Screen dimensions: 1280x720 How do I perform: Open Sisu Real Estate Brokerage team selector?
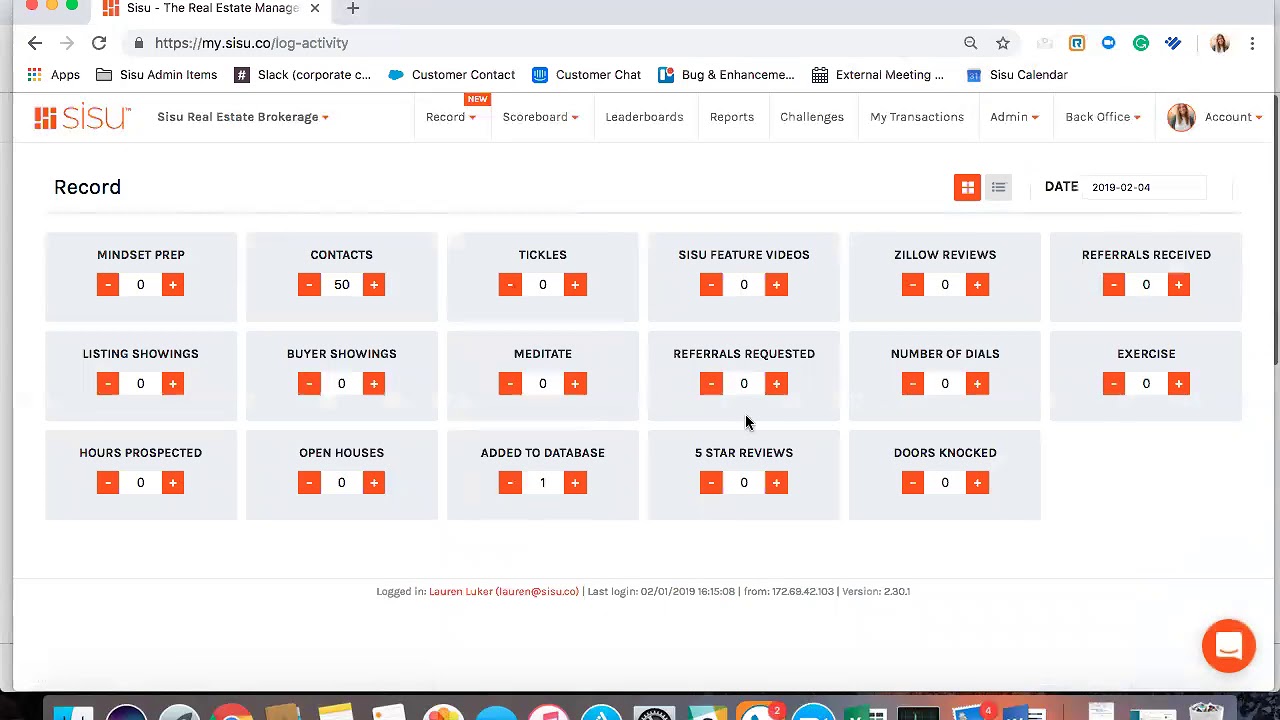pyautogui.click(x=243, y=117)
